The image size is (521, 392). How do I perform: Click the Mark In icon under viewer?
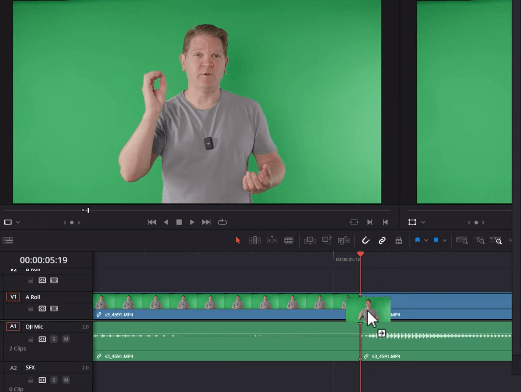click(x=369, y=222)
